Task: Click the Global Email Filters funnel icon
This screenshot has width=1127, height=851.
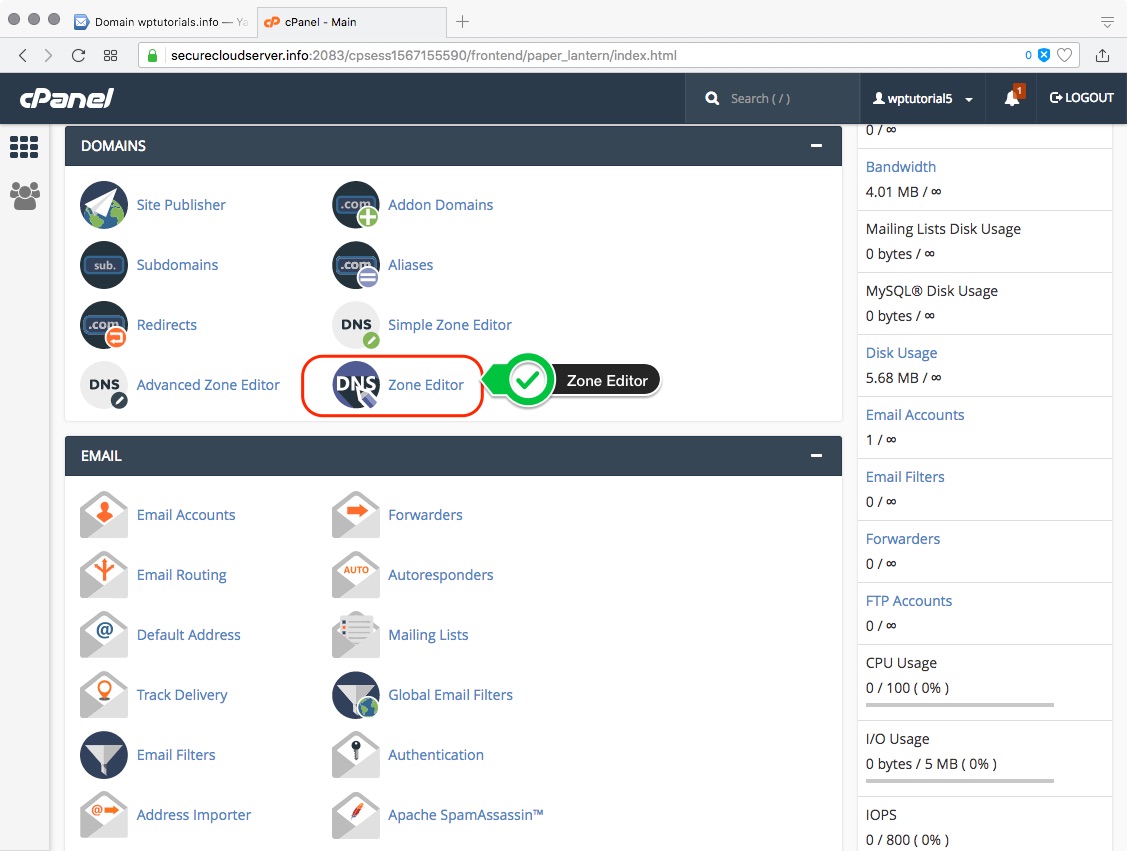Action: pos(356,695)
